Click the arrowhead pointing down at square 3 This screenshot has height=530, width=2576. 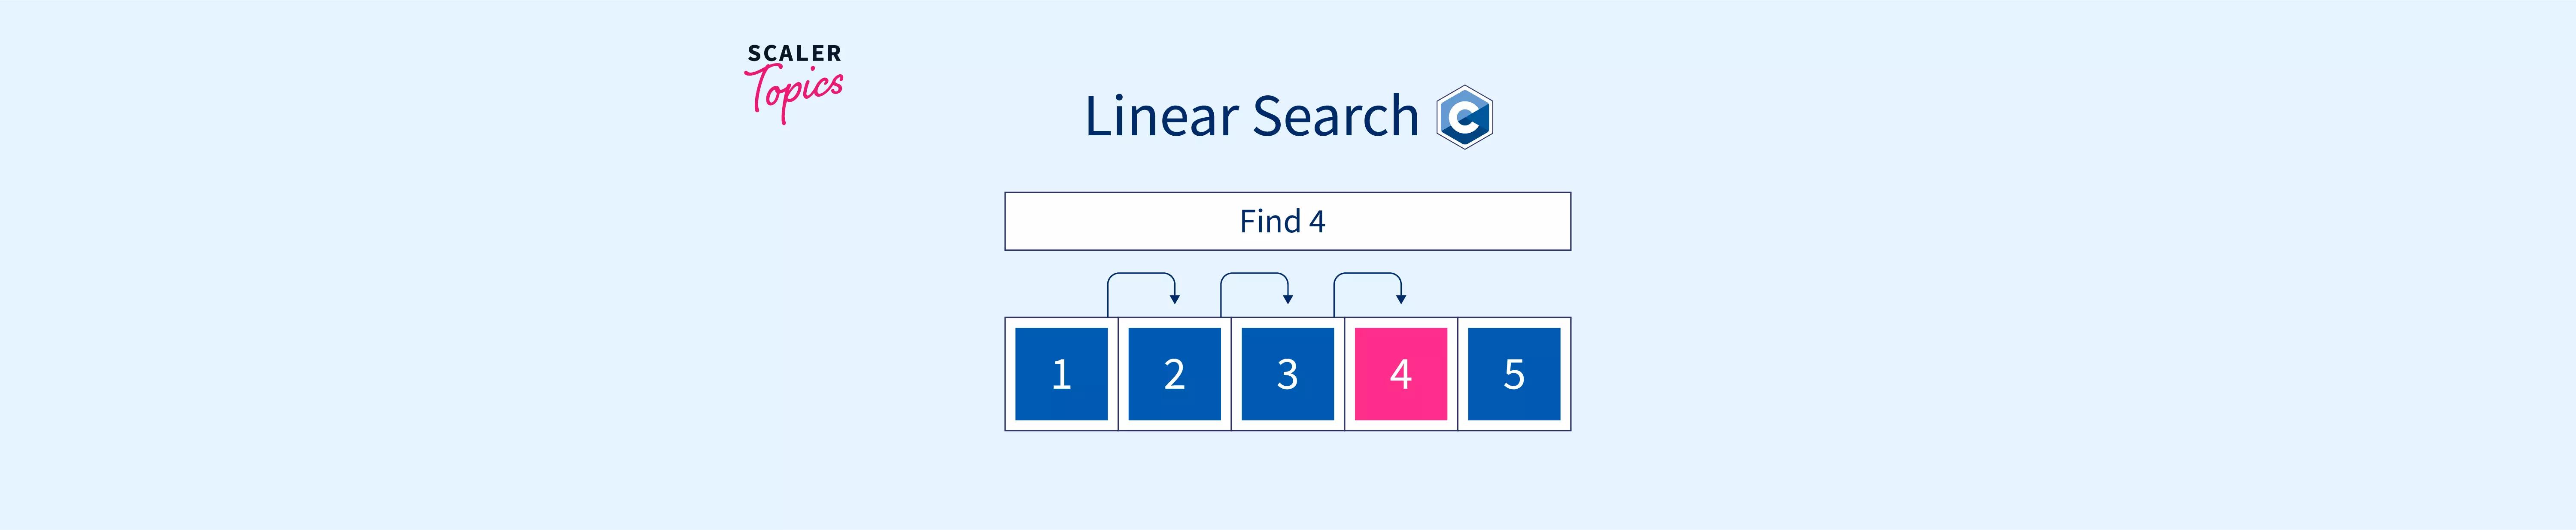(1288, 299)
